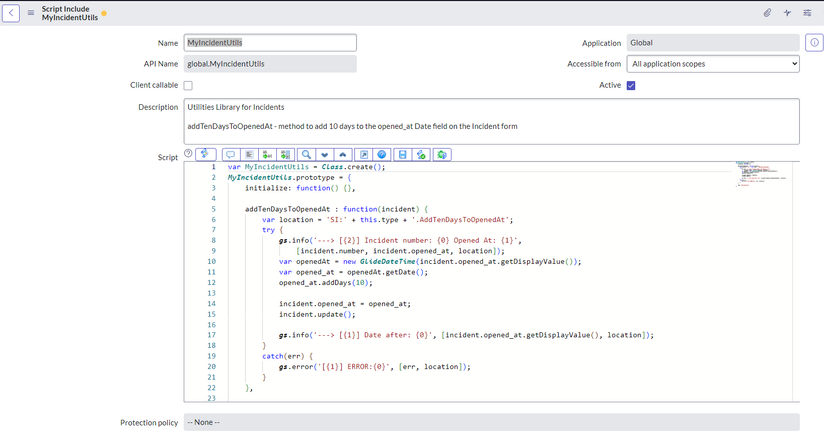Toggle the full screen editor icon
824x434 pixels.
tap(364, 154)
